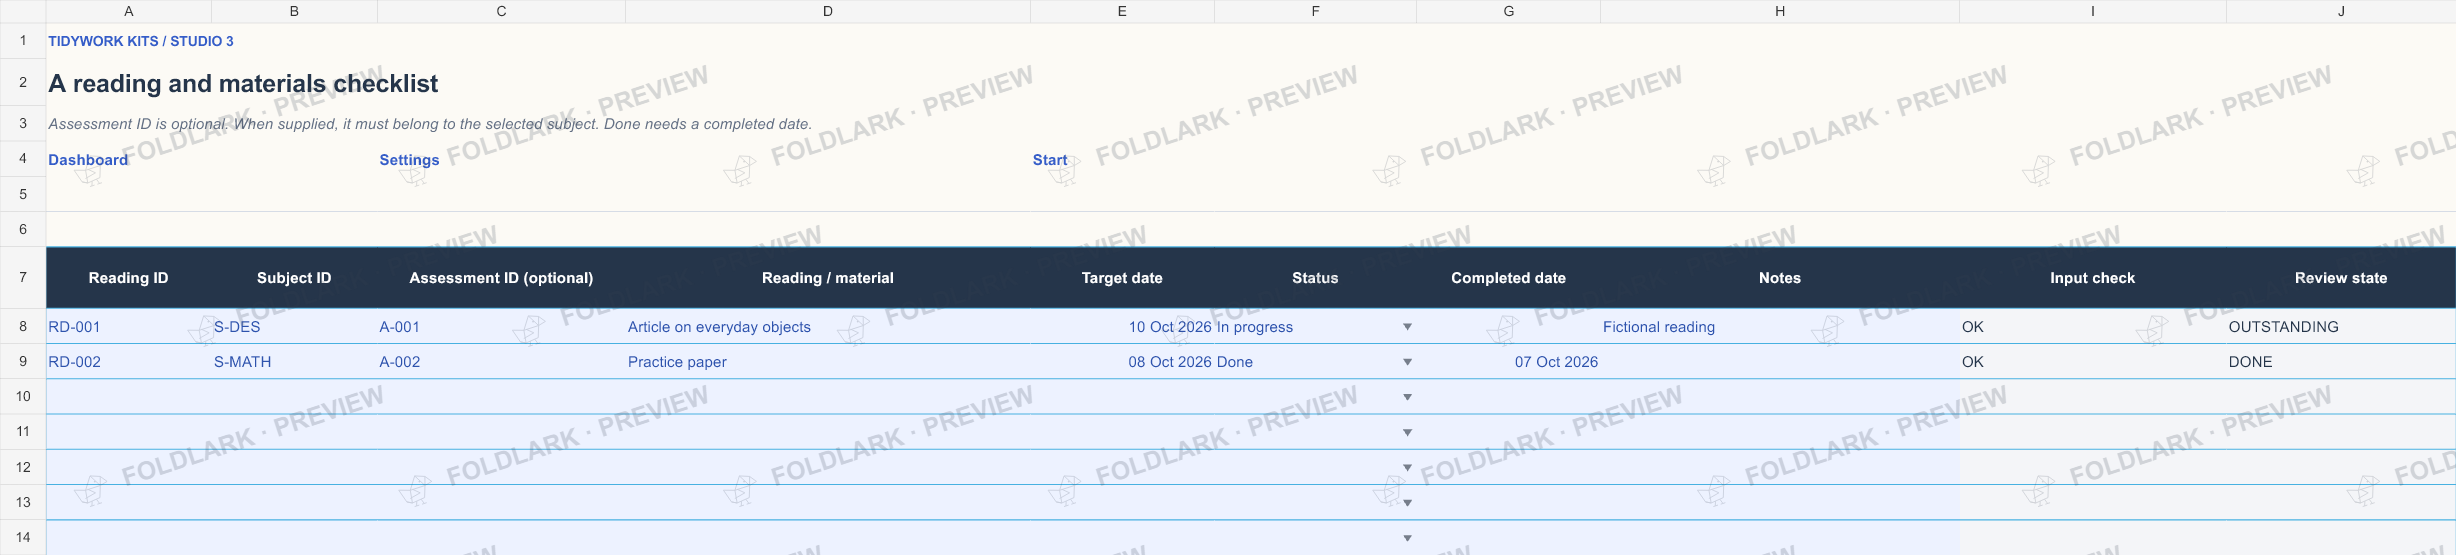Select assessment cell A-001
Viewport: 2456px width, 555px height.
pos(501,327)
